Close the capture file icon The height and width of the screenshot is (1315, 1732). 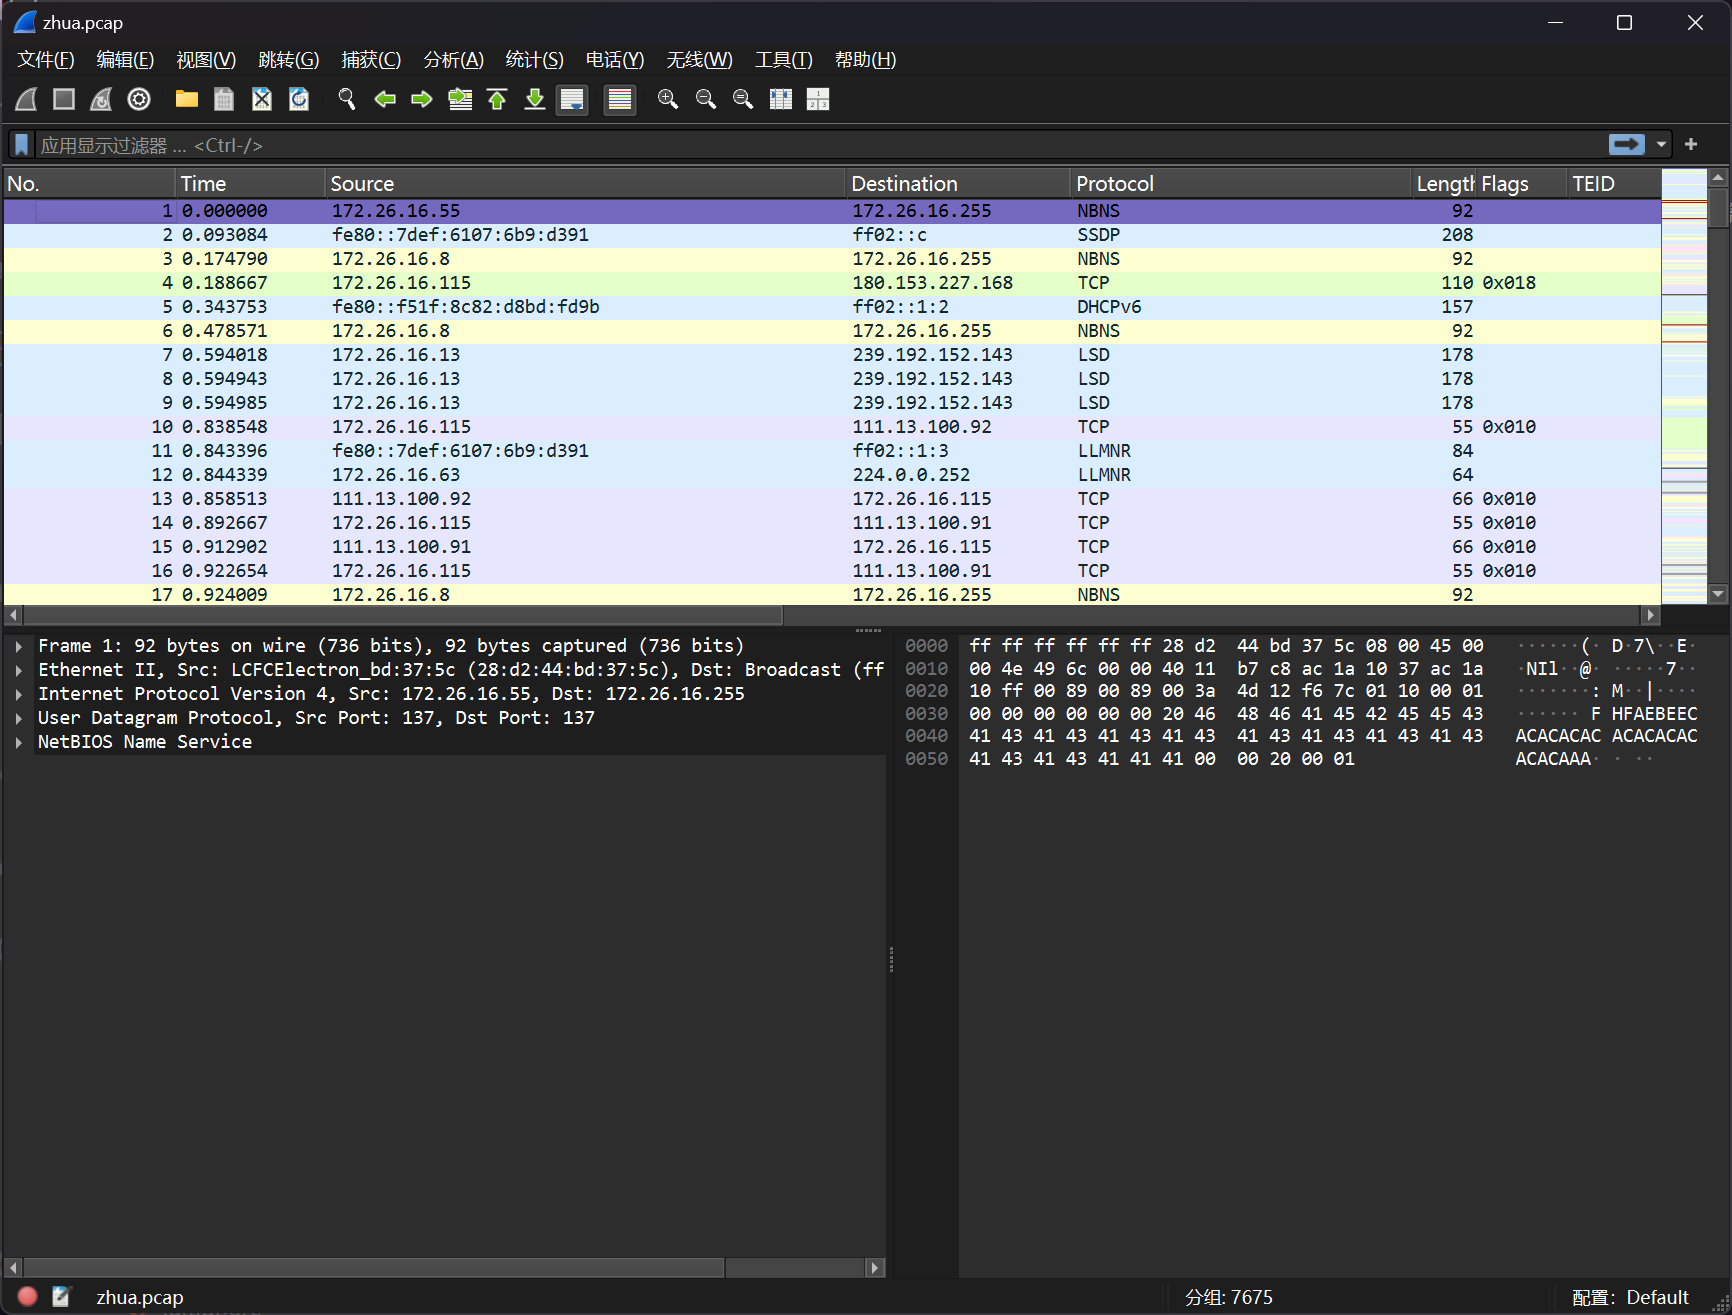(x=262, y=99)
